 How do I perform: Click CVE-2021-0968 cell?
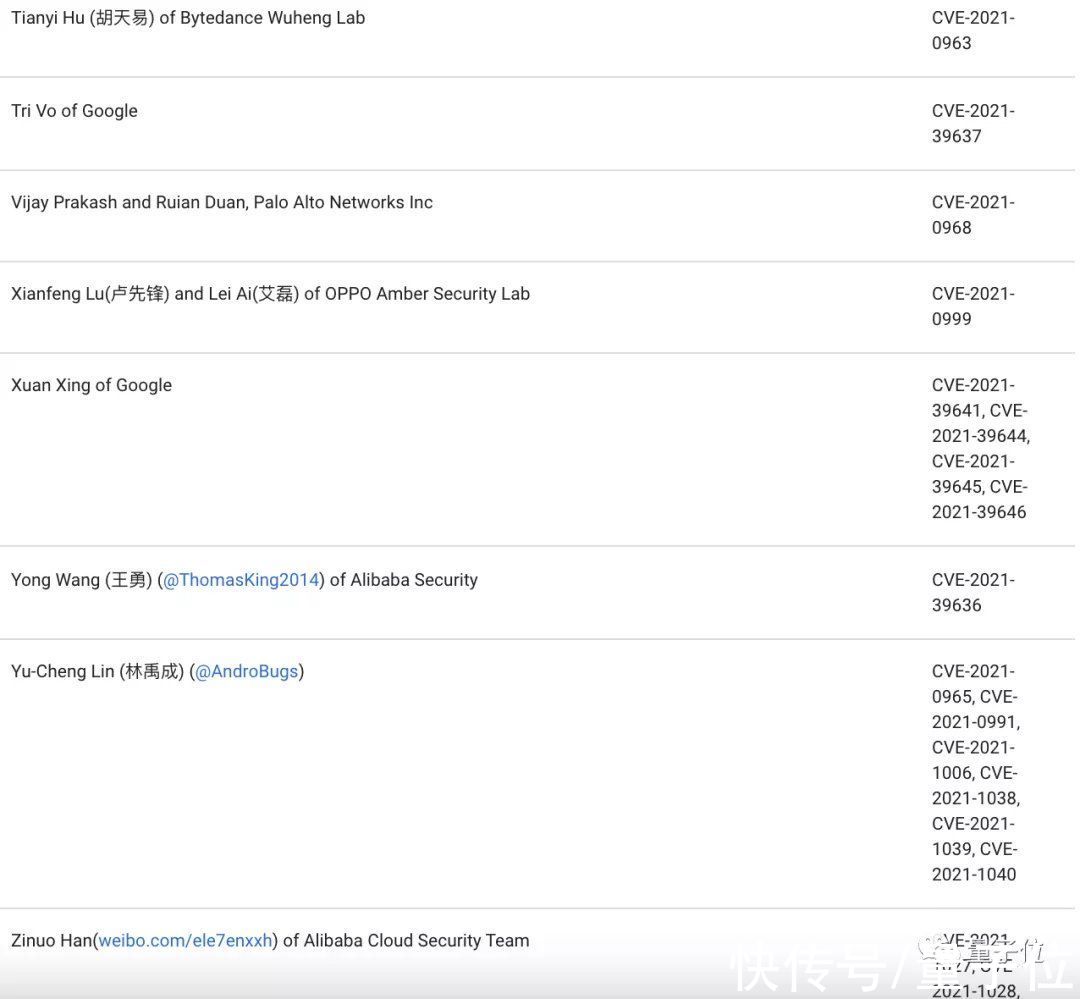pos(973,215)
